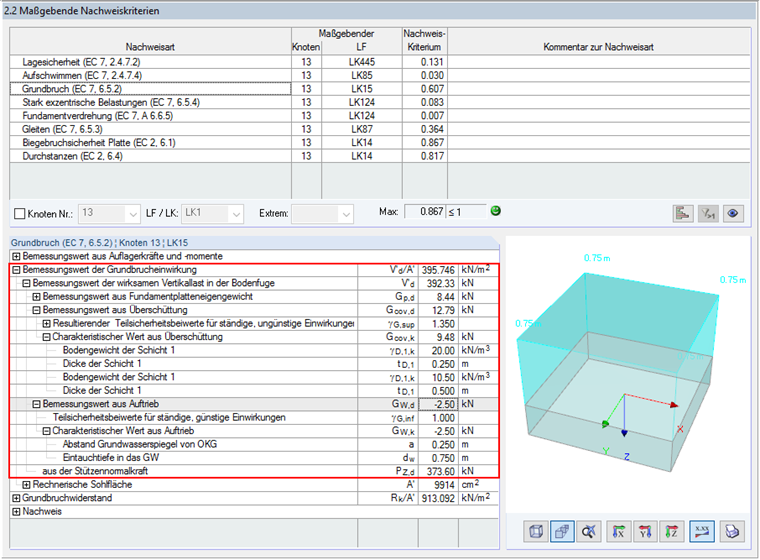Click Eintauchtiefe in das GW row
760x560 pixels.
(x=254, y=458)
